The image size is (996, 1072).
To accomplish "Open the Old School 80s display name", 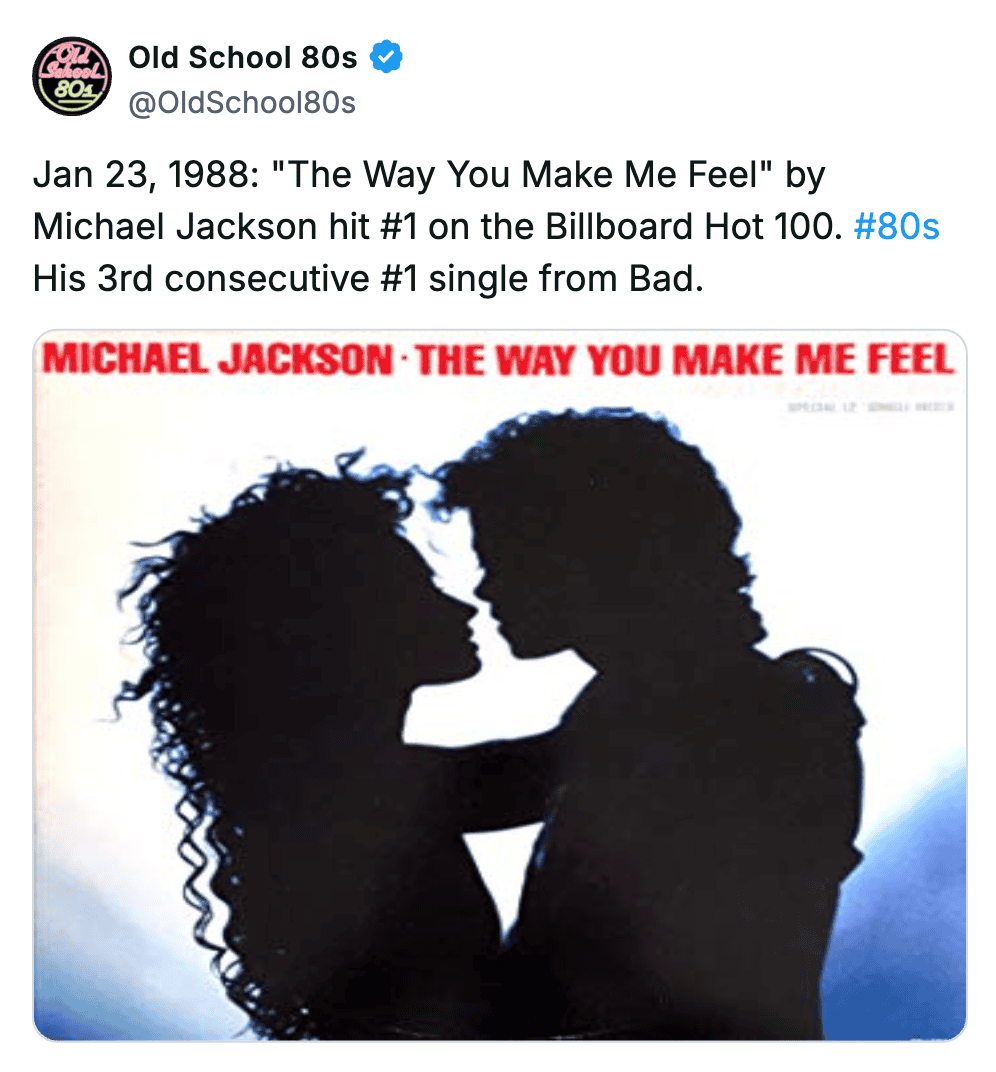I will pyautogui.click(x=243, y=57).
